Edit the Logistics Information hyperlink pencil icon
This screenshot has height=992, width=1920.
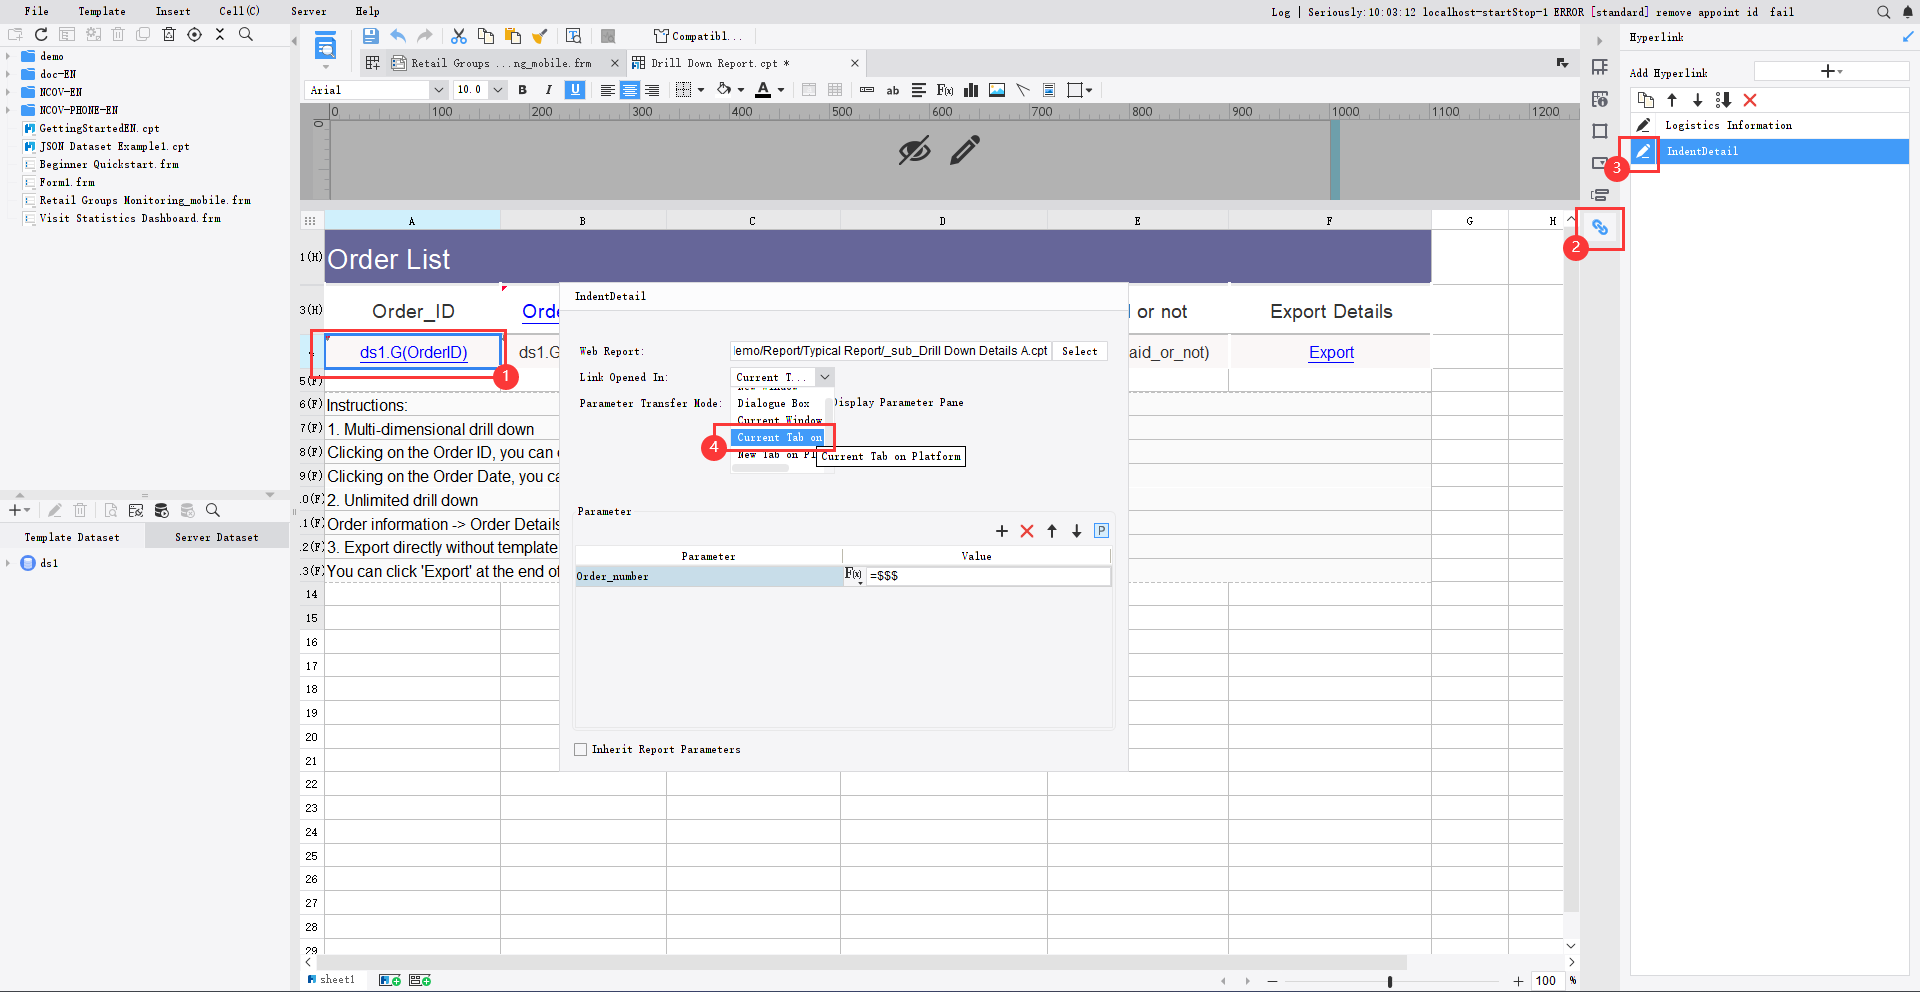pos(1643,125)
